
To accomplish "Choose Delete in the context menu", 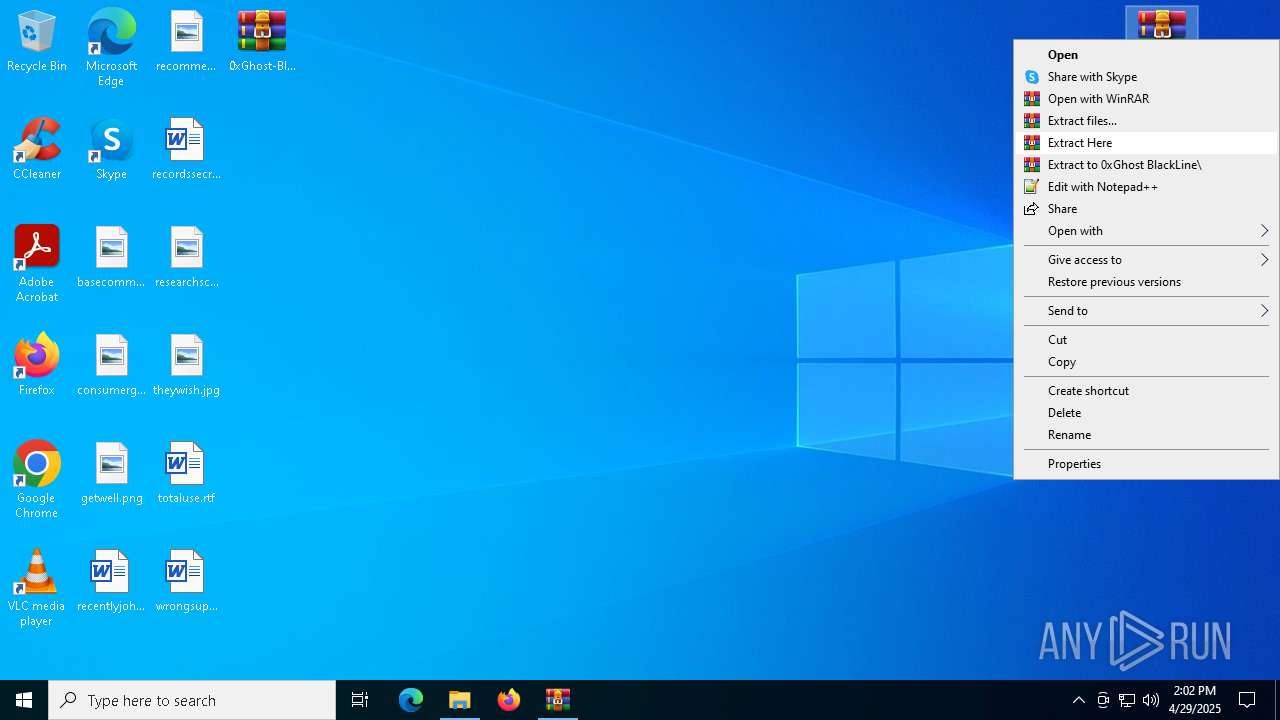I will pyautogui.click(x=1146, y=413).
